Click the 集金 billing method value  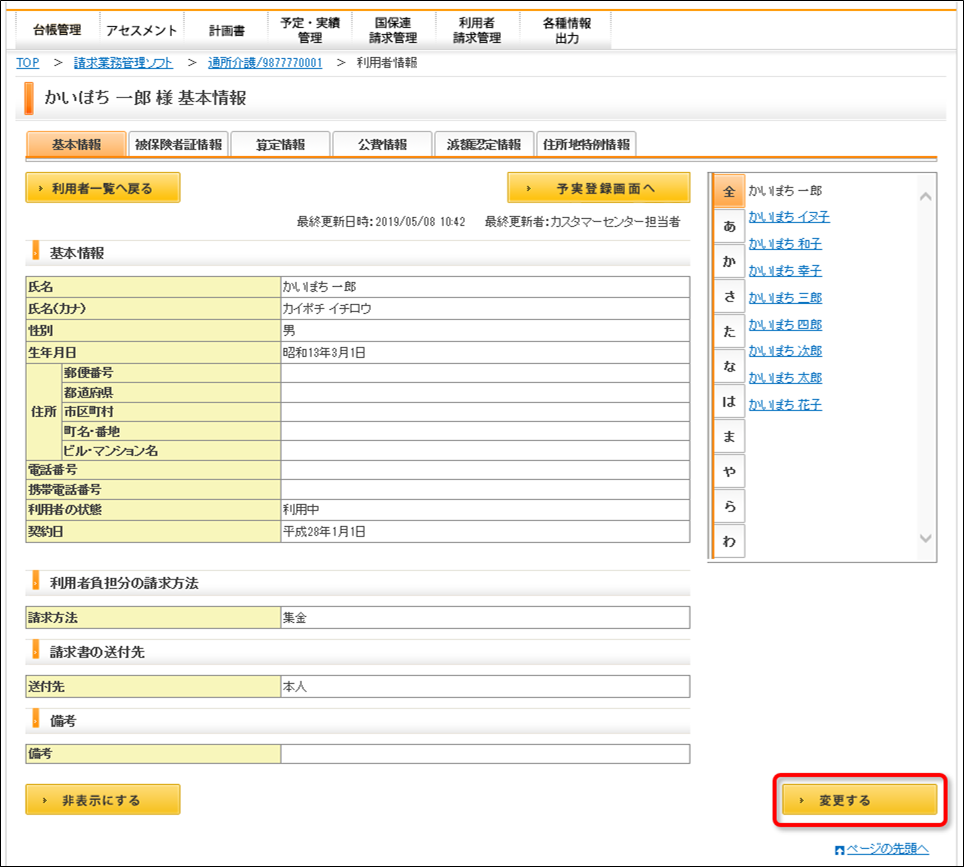click(294, 618)
